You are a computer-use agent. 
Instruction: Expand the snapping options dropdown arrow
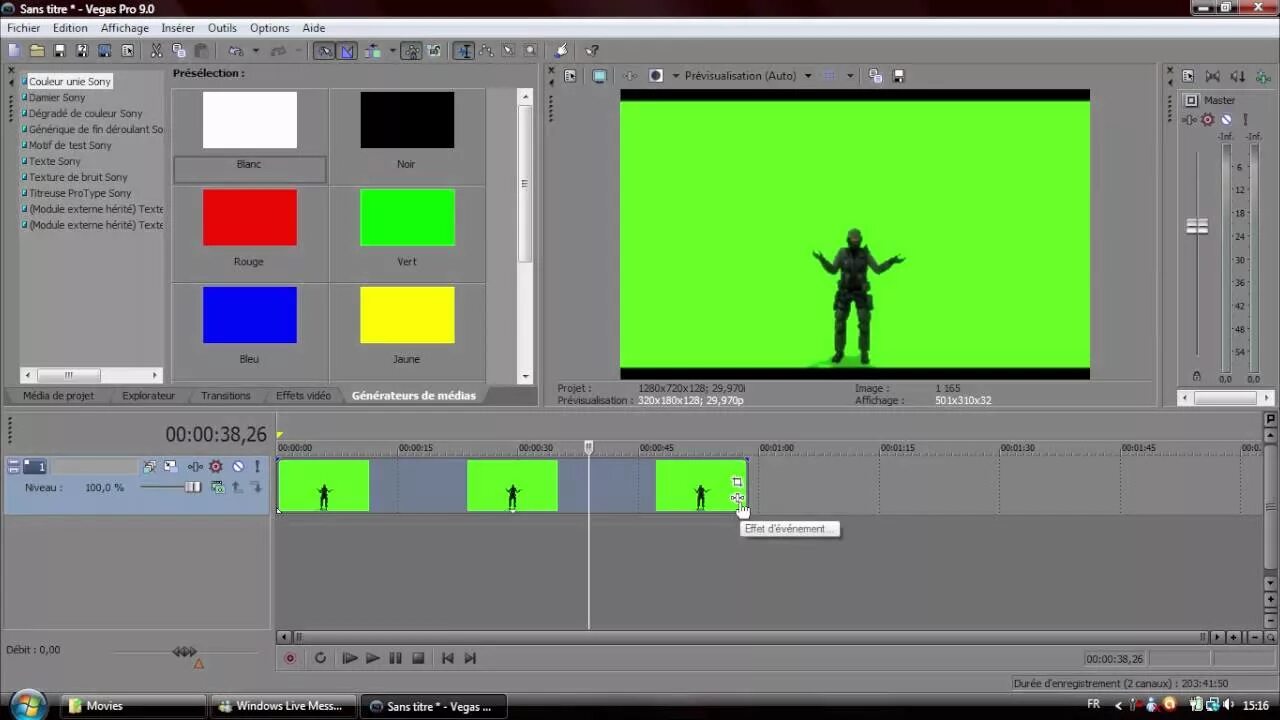pos(392,50)
